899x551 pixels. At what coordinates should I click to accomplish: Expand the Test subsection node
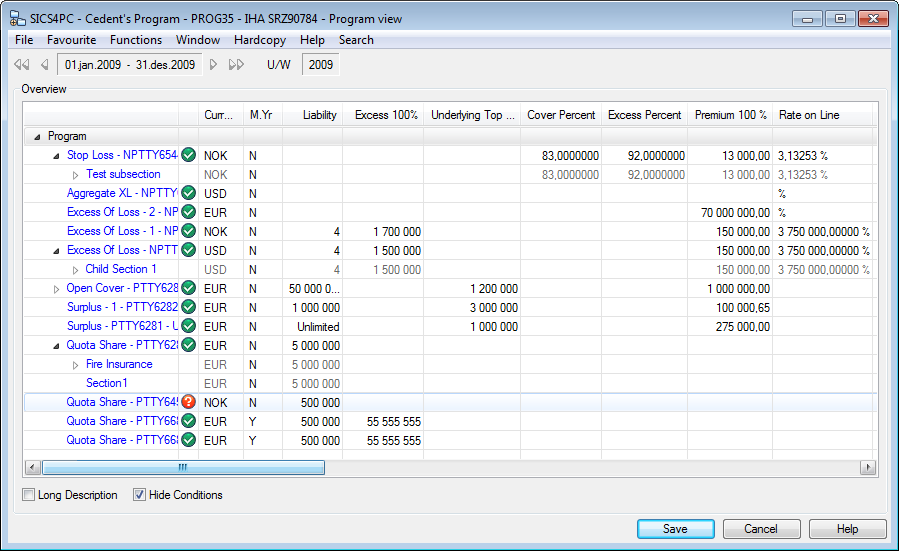(x=75, y=175)
